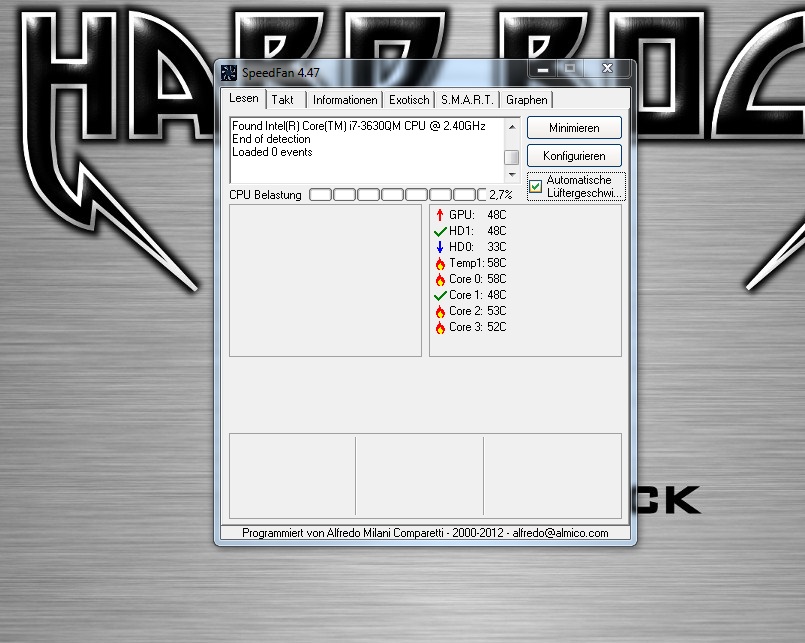Screen dimensions: 805x643
Task: Click the CPU Belastung progress bar
Action: coord(397,195)
